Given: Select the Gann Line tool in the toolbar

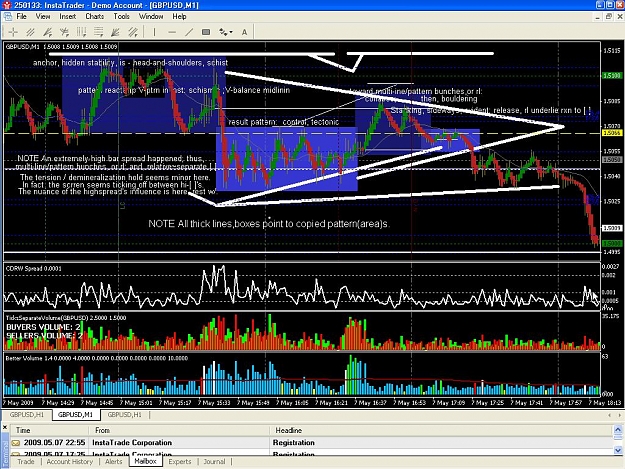Looking at the screenshot, I should [64, 32].
